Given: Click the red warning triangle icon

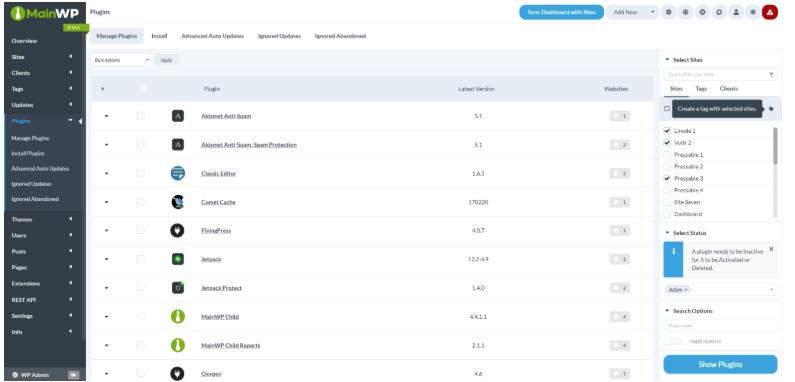Looking at the screenshot, I should pos(770,12).
